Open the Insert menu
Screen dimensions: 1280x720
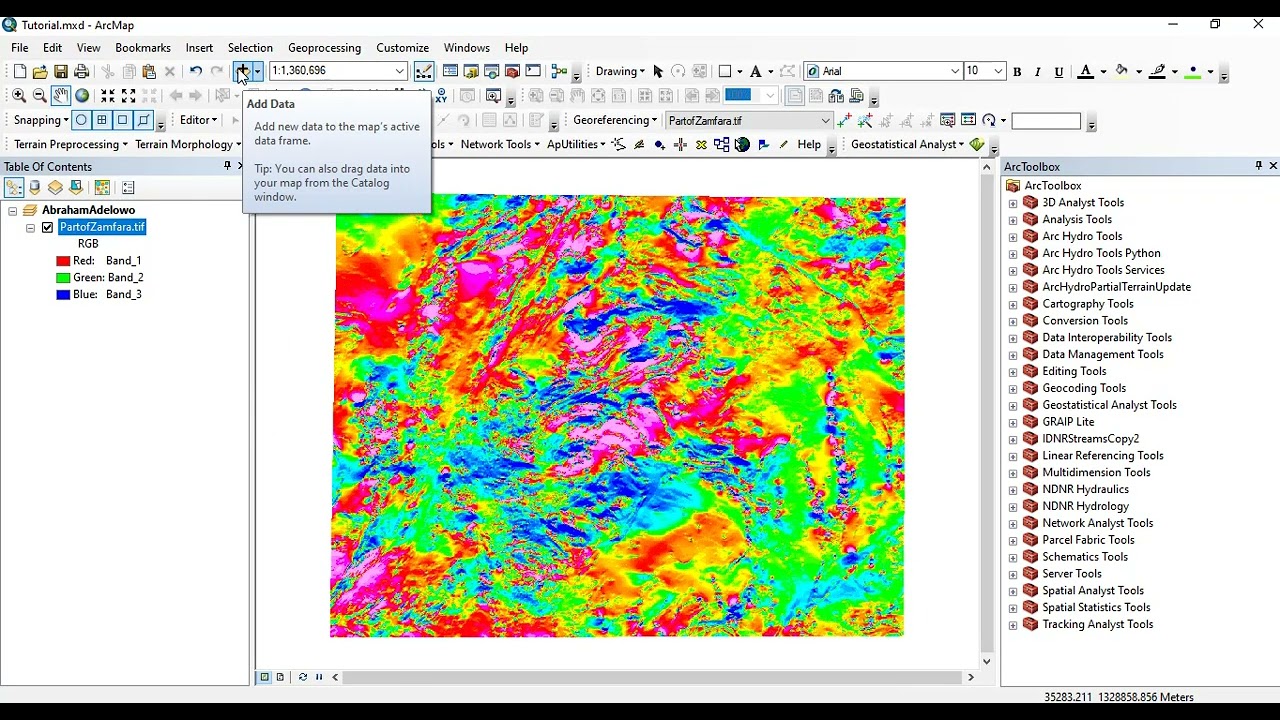click(199, 48)
